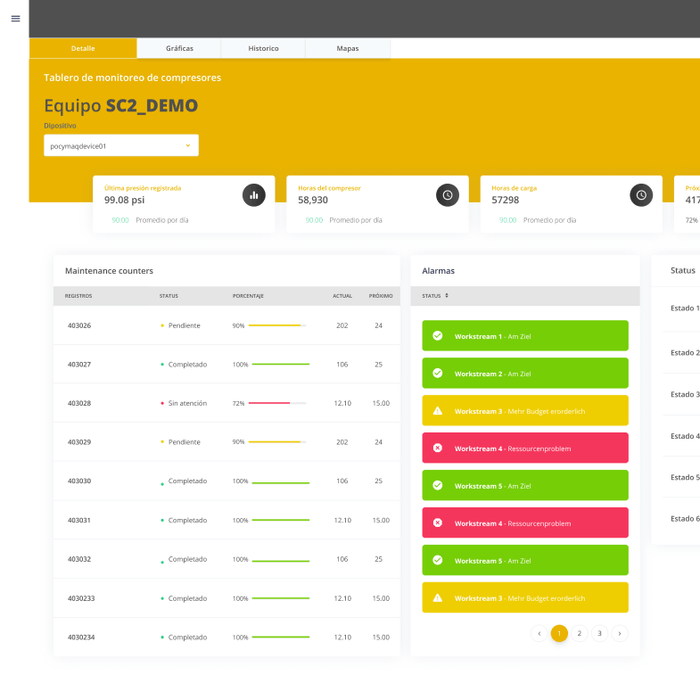Click the ACTUAL column header
This screenshot has width=700, height=699.
tap(342, 296)
